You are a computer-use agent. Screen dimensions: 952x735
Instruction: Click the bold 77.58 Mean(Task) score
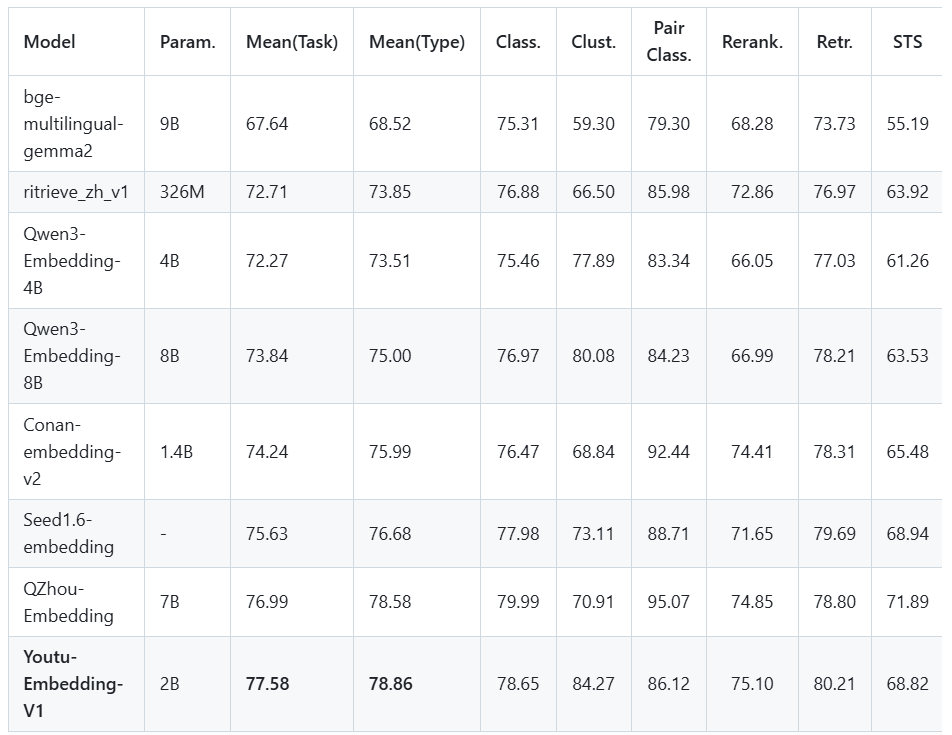pos(267,684)
